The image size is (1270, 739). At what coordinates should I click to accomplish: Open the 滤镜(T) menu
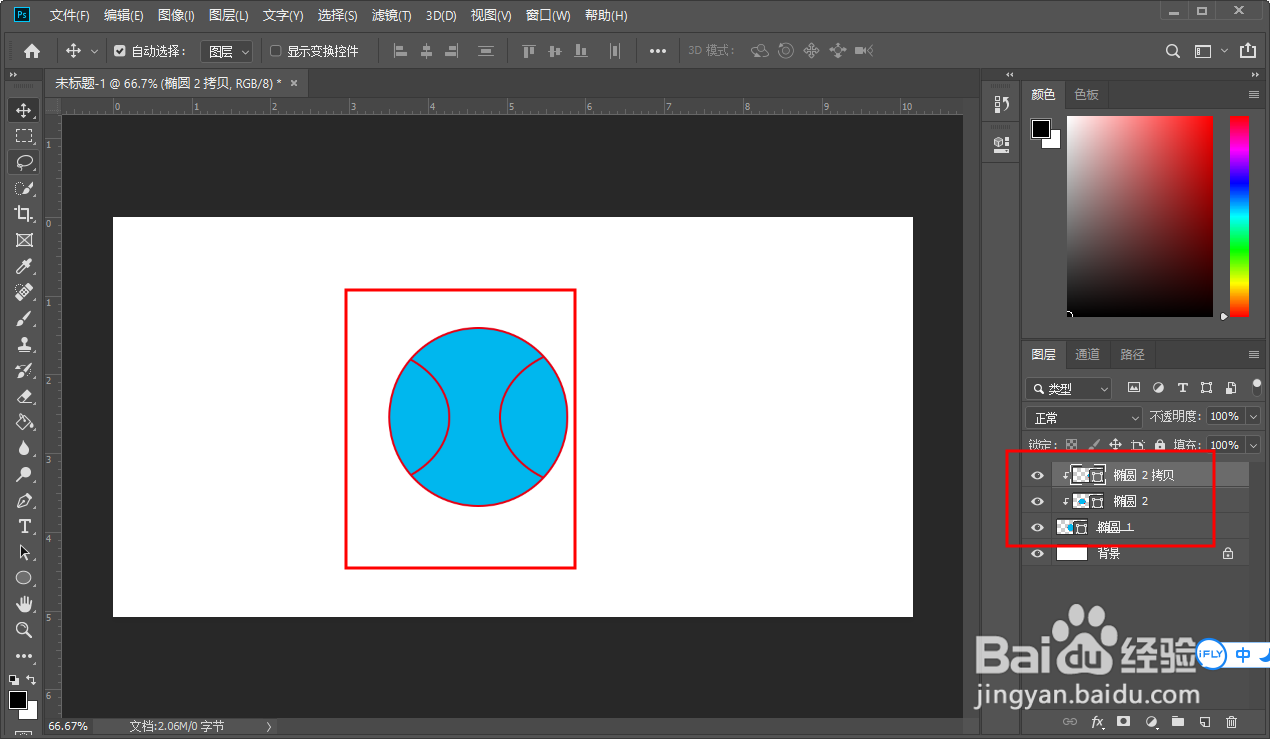point(391,15)
